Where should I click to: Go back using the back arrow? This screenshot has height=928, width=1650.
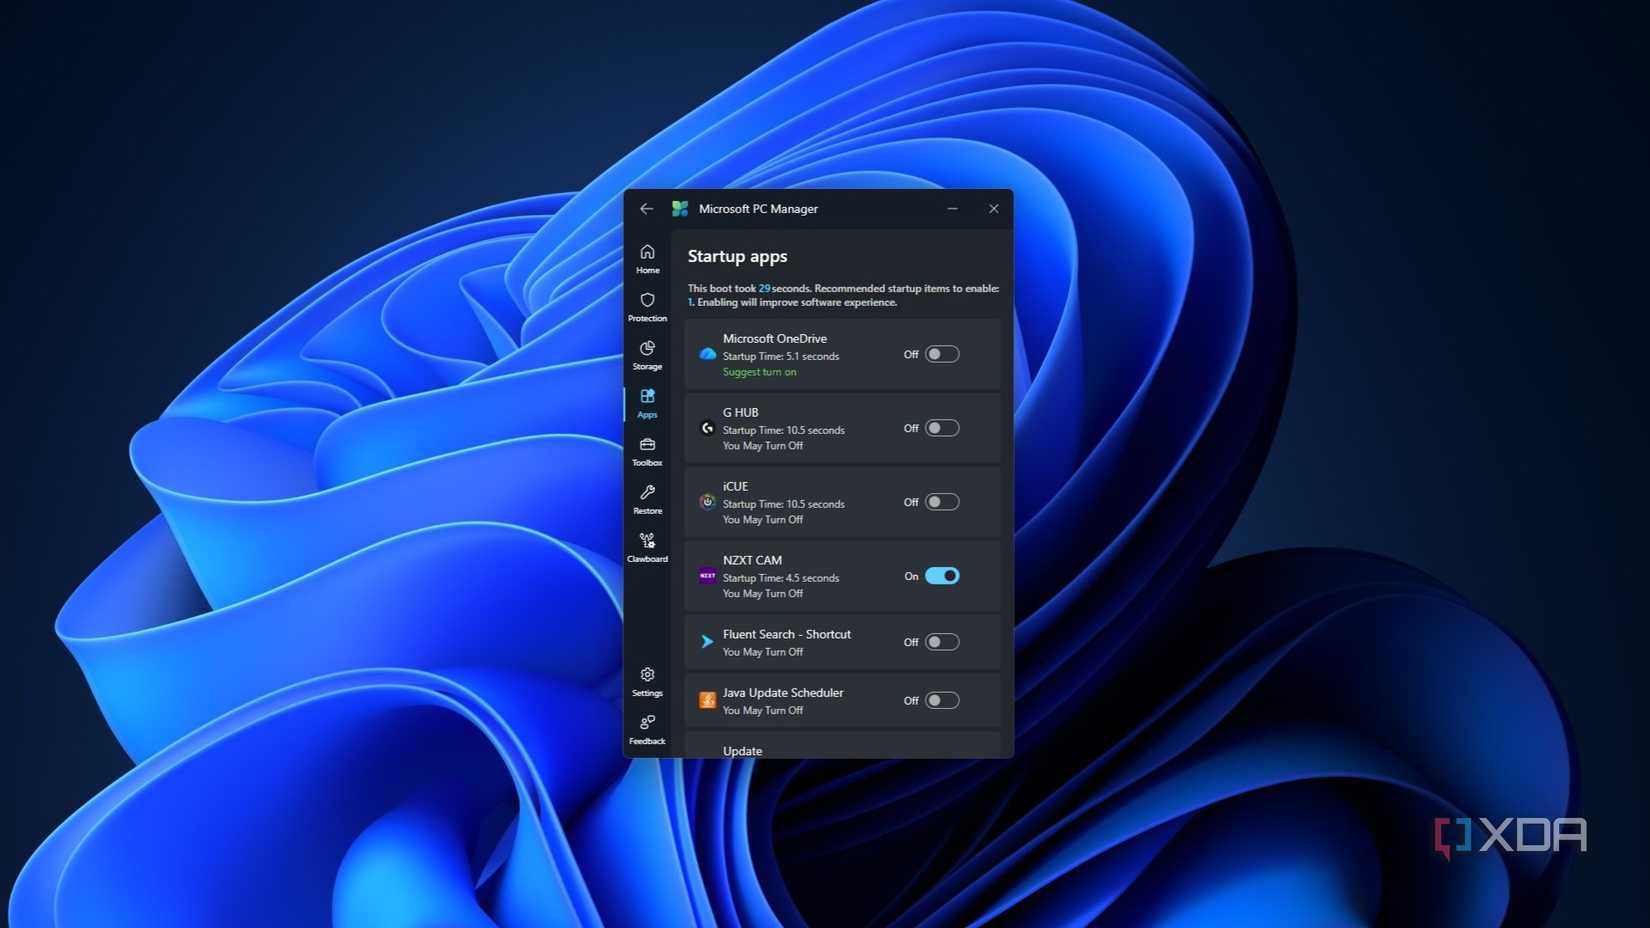click(646, 209)
